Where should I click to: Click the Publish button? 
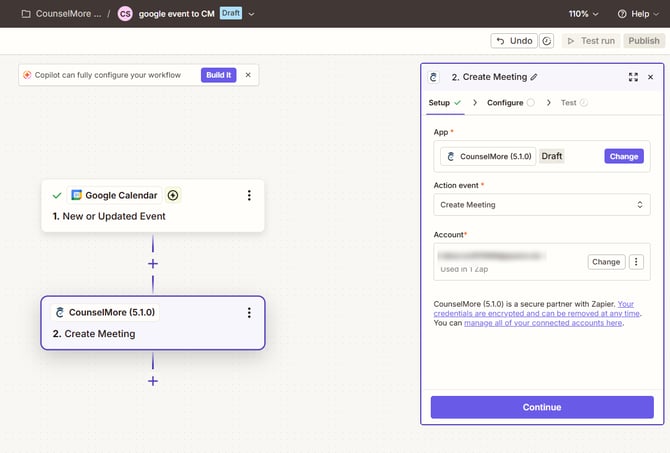coord(644,41)
